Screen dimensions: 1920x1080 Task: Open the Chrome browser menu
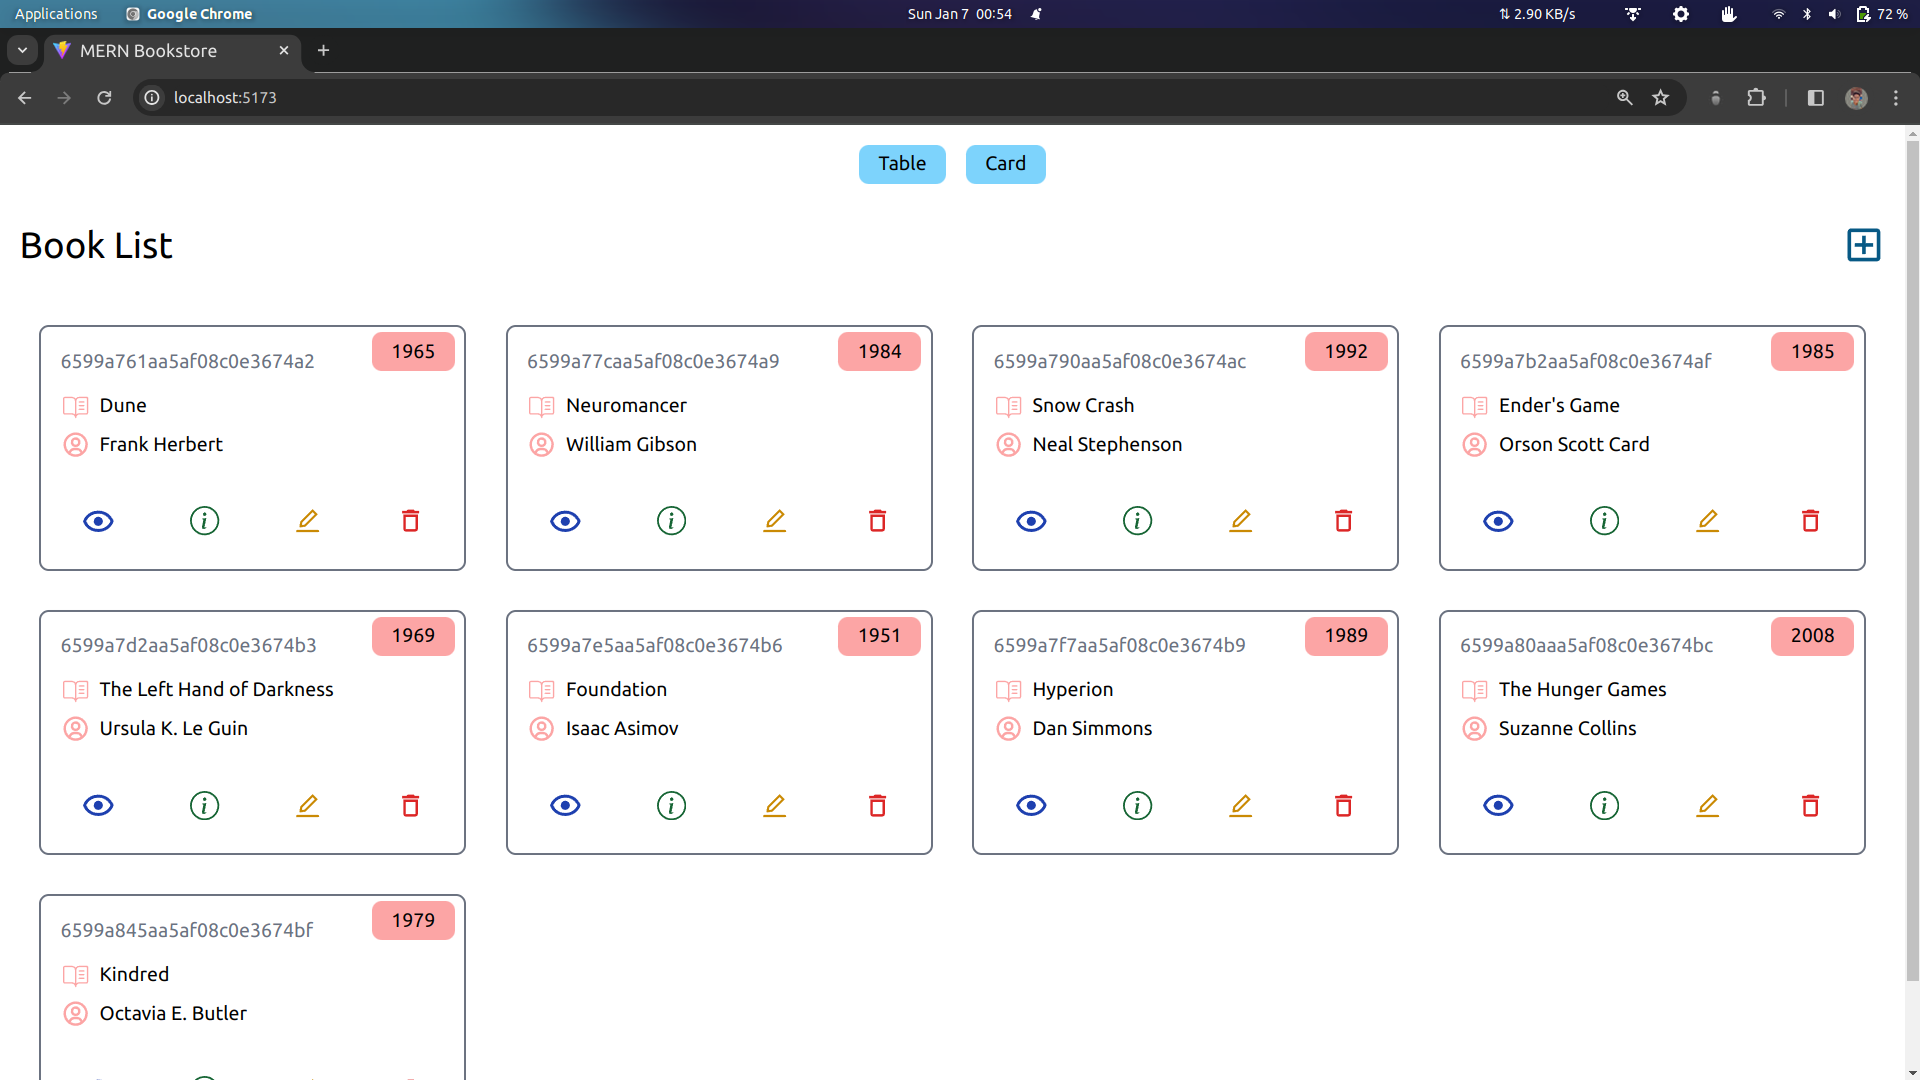click(1896, 97)
